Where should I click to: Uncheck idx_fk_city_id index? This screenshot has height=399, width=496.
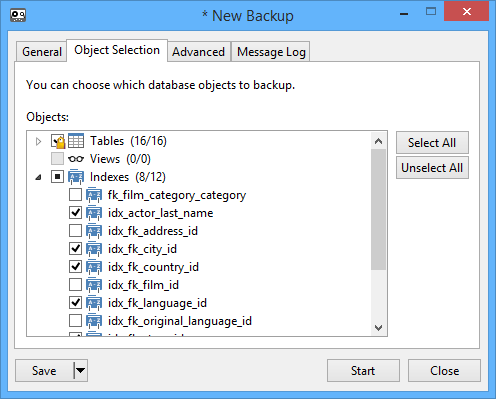click(75, 249)
